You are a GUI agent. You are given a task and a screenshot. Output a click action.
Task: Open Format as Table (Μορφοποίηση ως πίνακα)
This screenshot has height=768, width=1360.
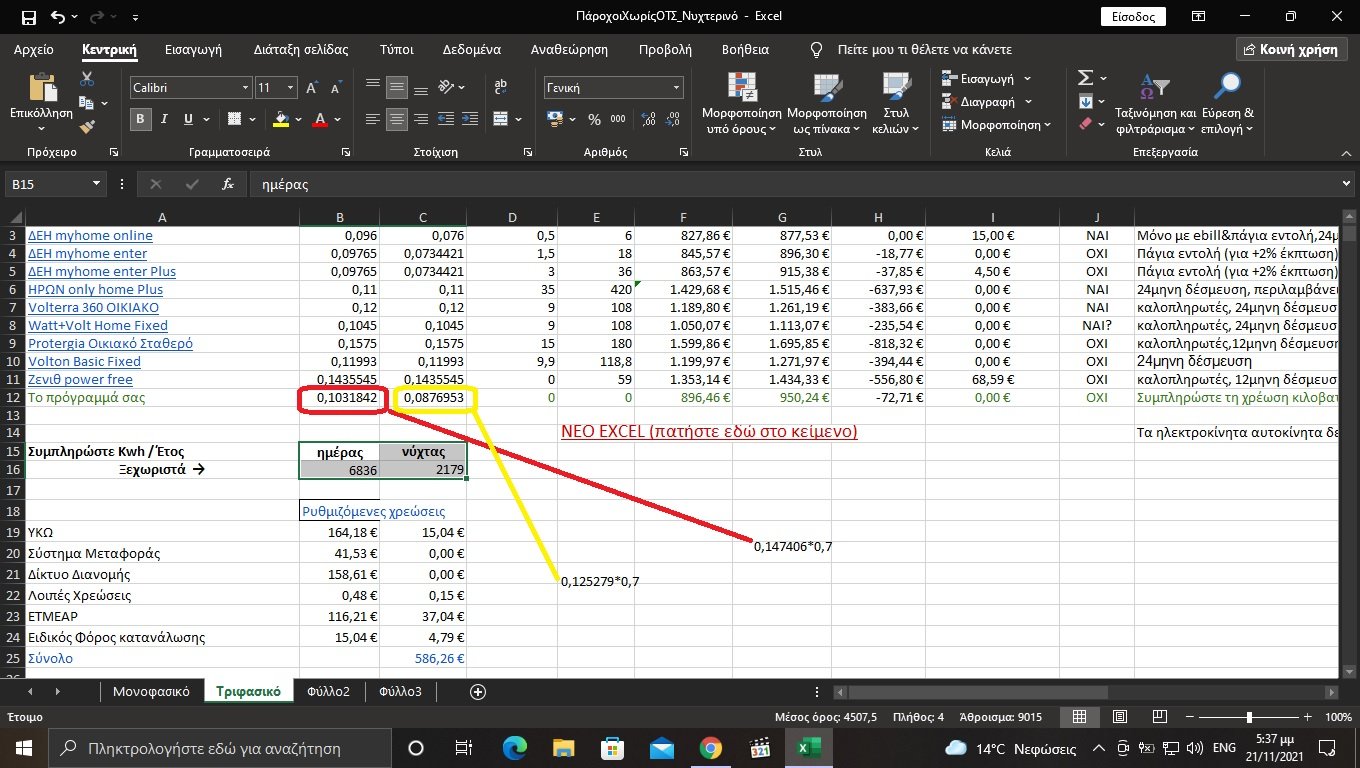(x=827, y=104)
